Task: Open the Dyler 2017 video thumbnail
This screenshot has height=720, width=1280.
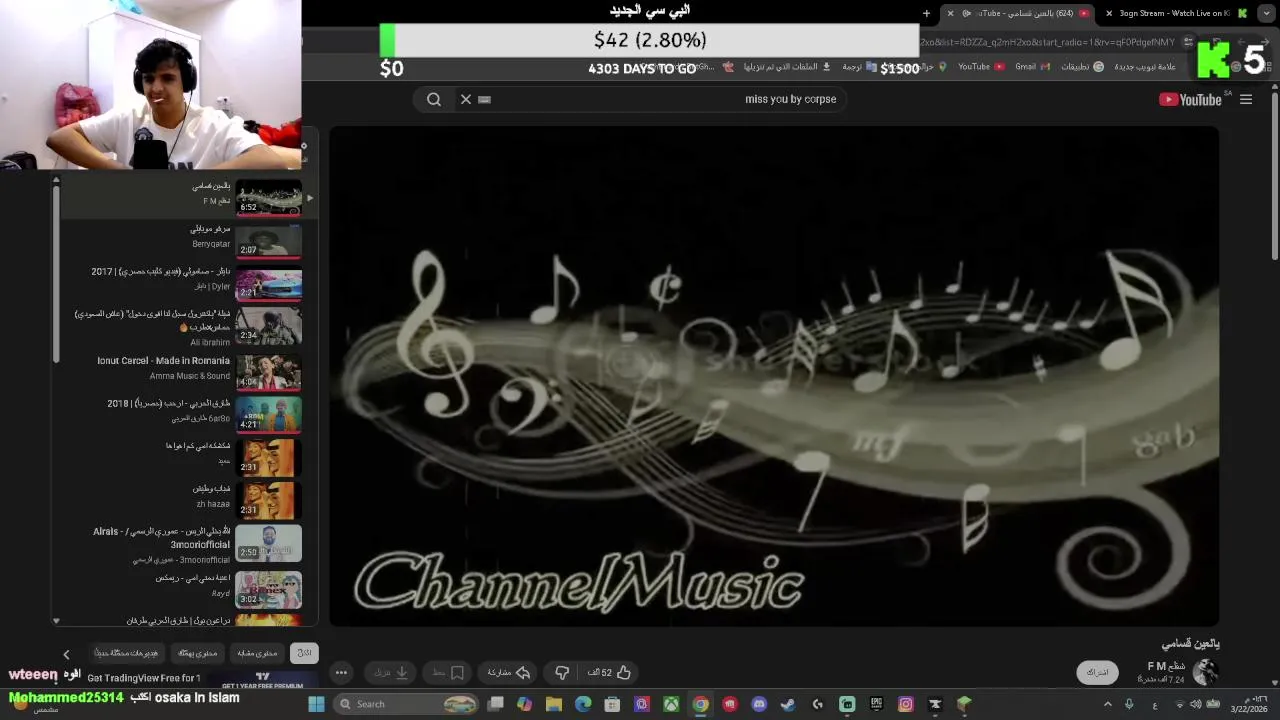Action: pyautogui.click(x=268, y=284)
